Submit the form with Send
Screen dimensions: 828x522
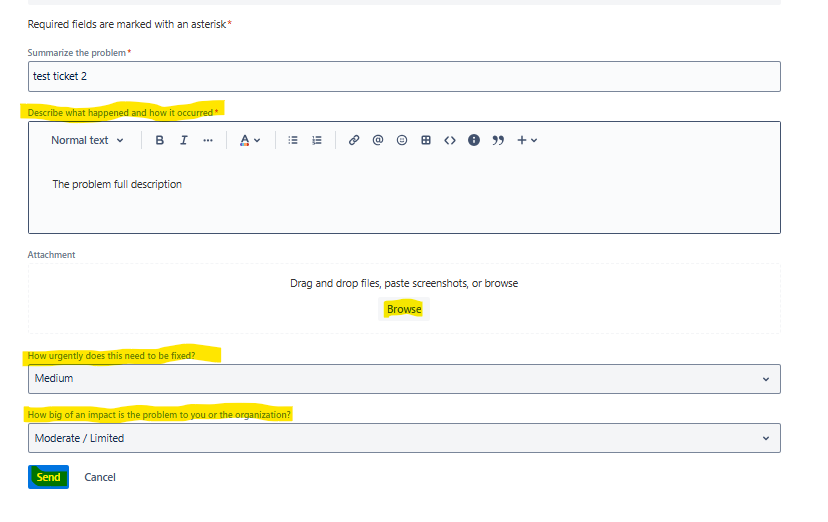click(48, 478)
